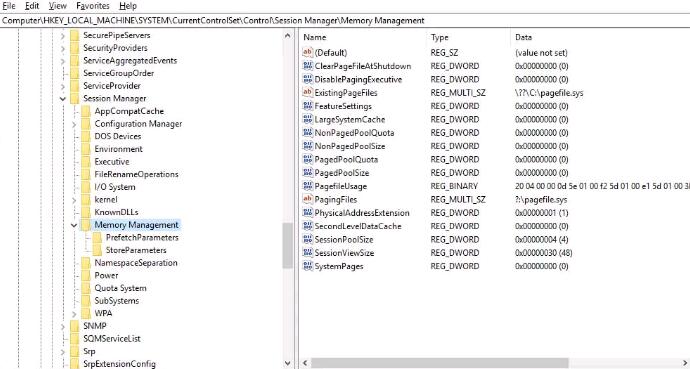Open the Edit menu

pos(32,6)
